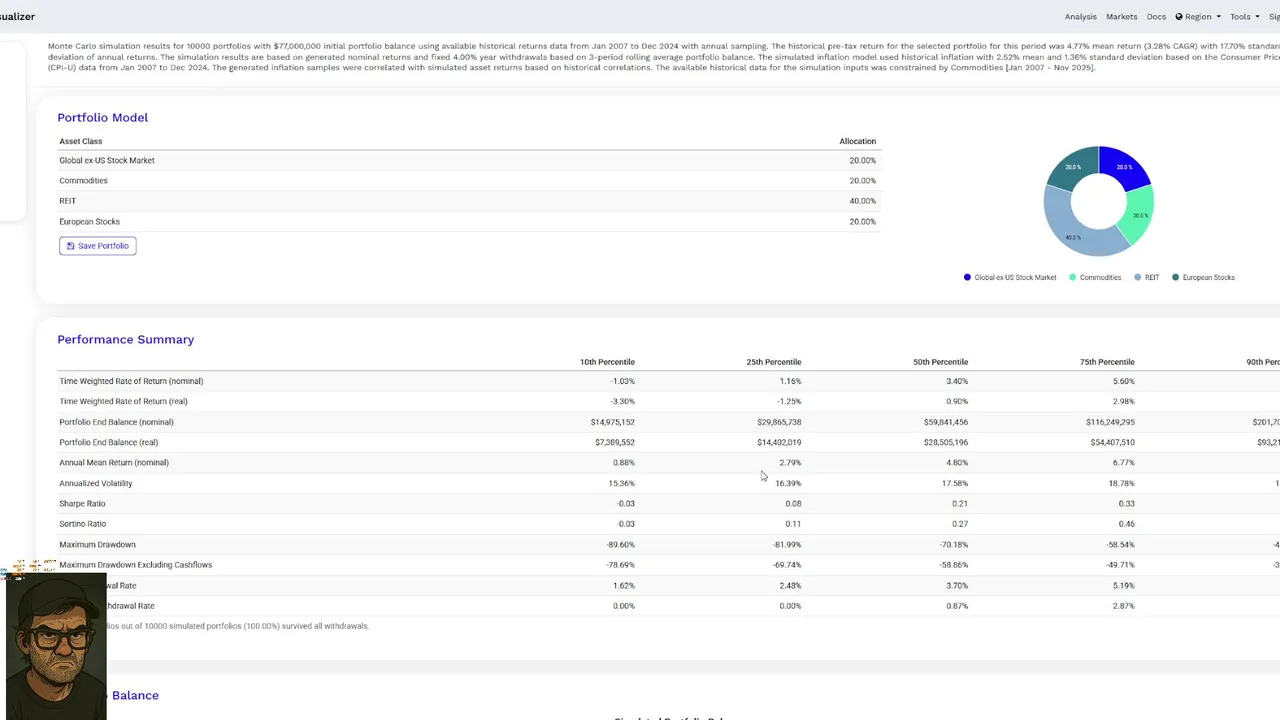This screenshot has width=1280, height=720.
Task: Open the Docs link in navbar
Action: pos(1156,17)
